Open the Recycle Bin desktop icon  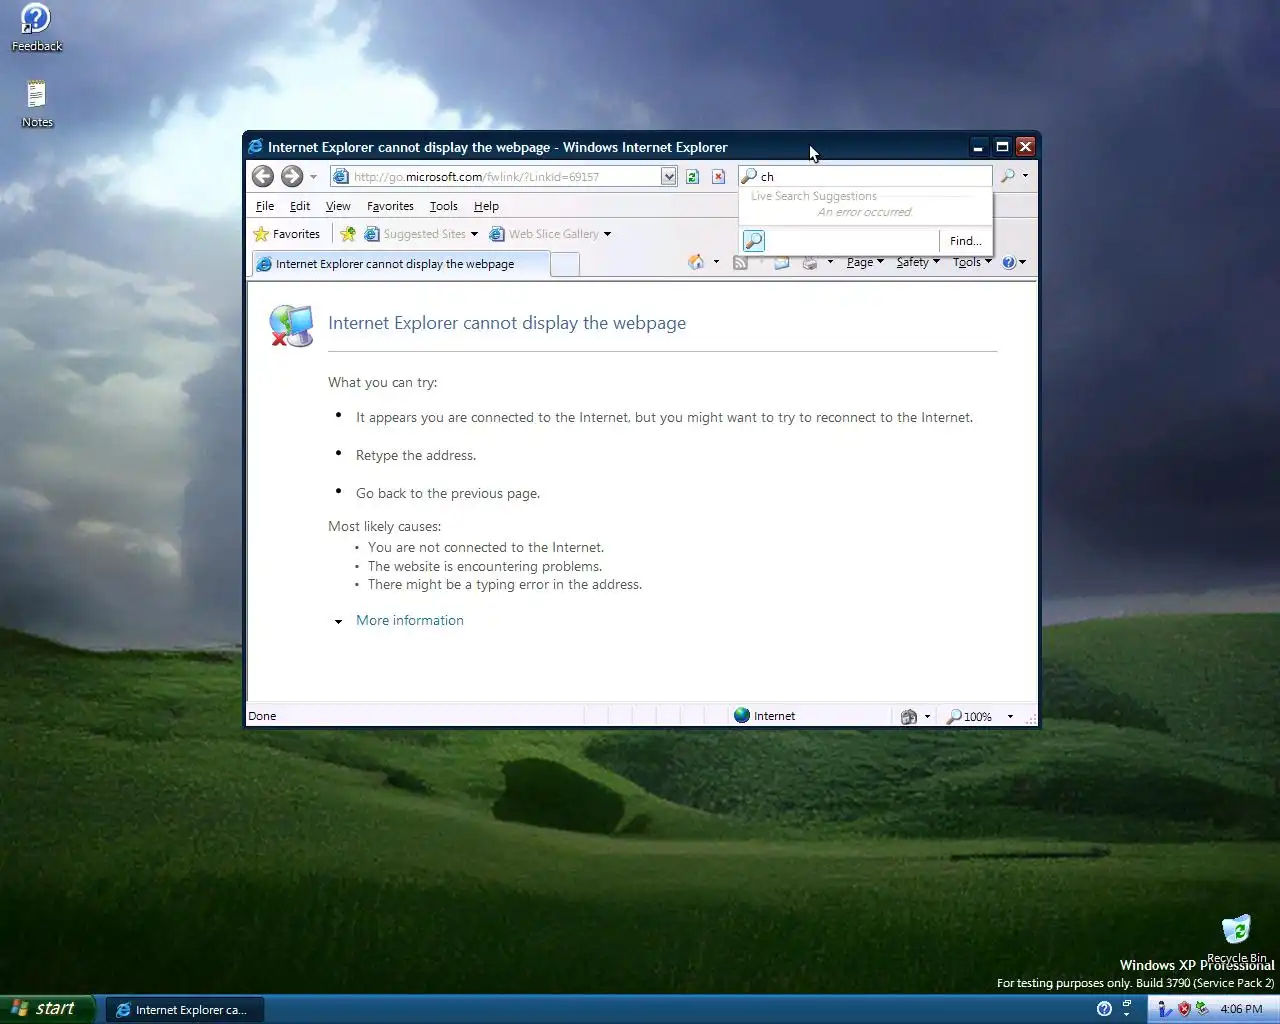point(1237,938)
